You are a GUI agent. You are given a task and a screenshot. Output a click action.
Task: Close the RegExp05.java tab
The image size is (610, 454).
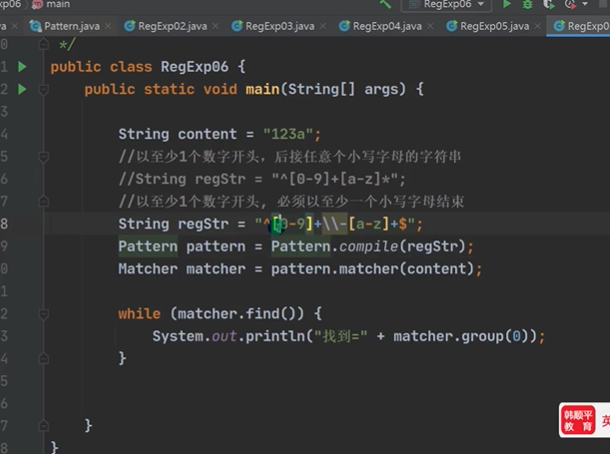(x=538, y=26)
